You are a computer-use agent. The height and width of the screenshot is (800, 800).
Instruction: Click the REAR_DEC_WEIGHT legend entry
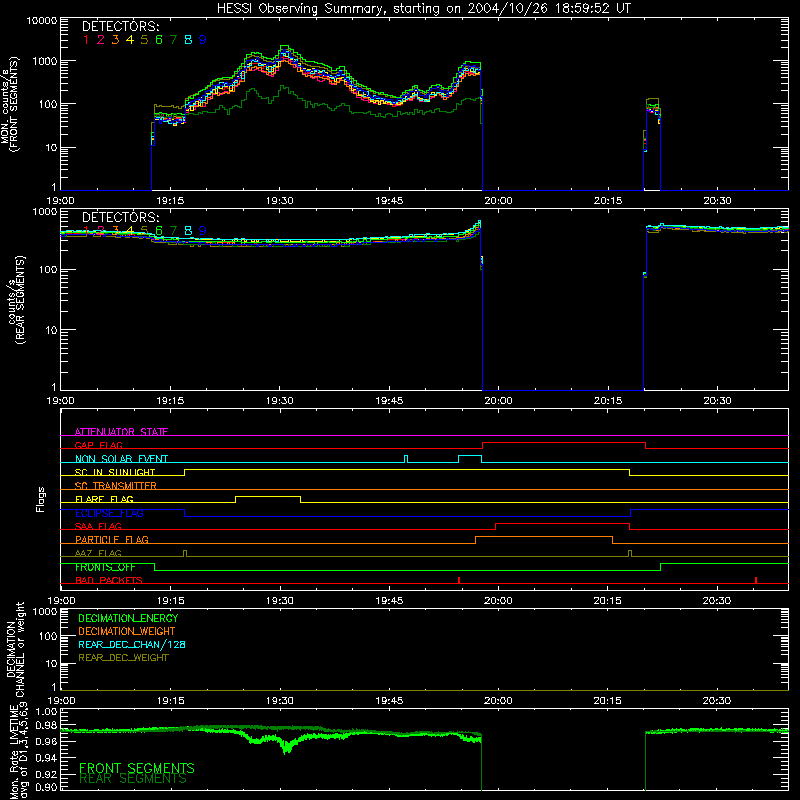(123, 658)
